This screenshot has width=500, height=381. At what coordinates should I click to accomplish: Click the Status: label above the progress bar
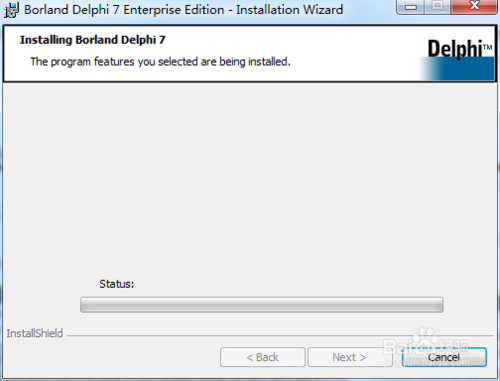coord(116,284)
